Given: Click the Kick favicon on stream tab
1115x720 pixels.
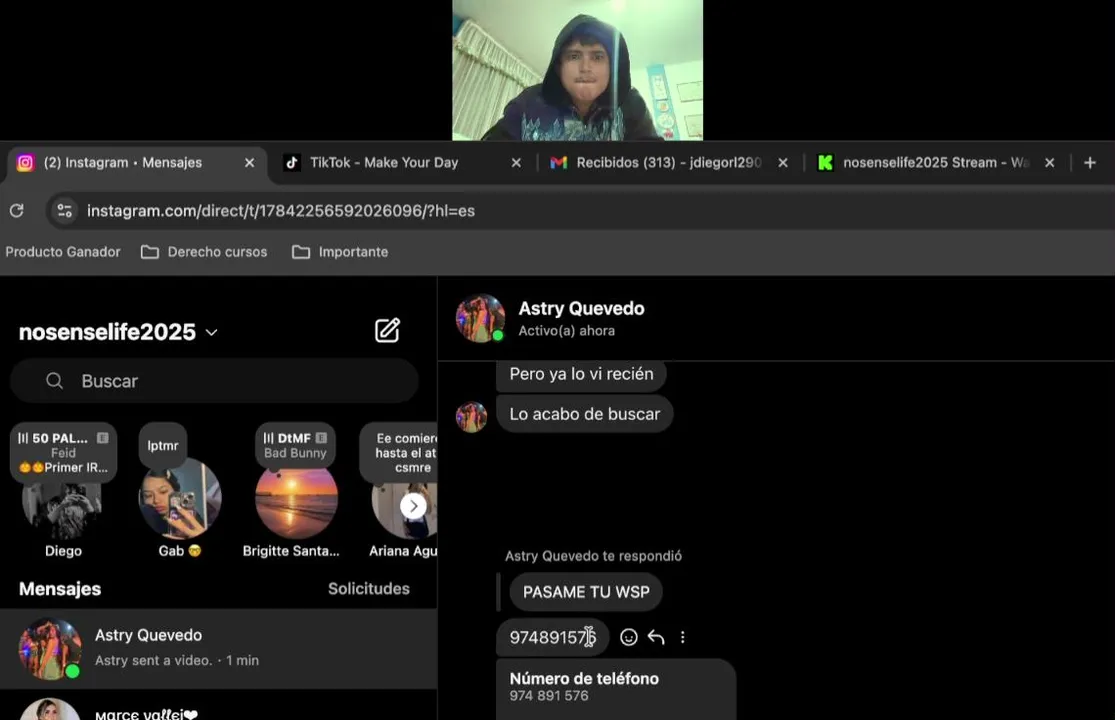Looking at the screenshot, I should point(826,163).
